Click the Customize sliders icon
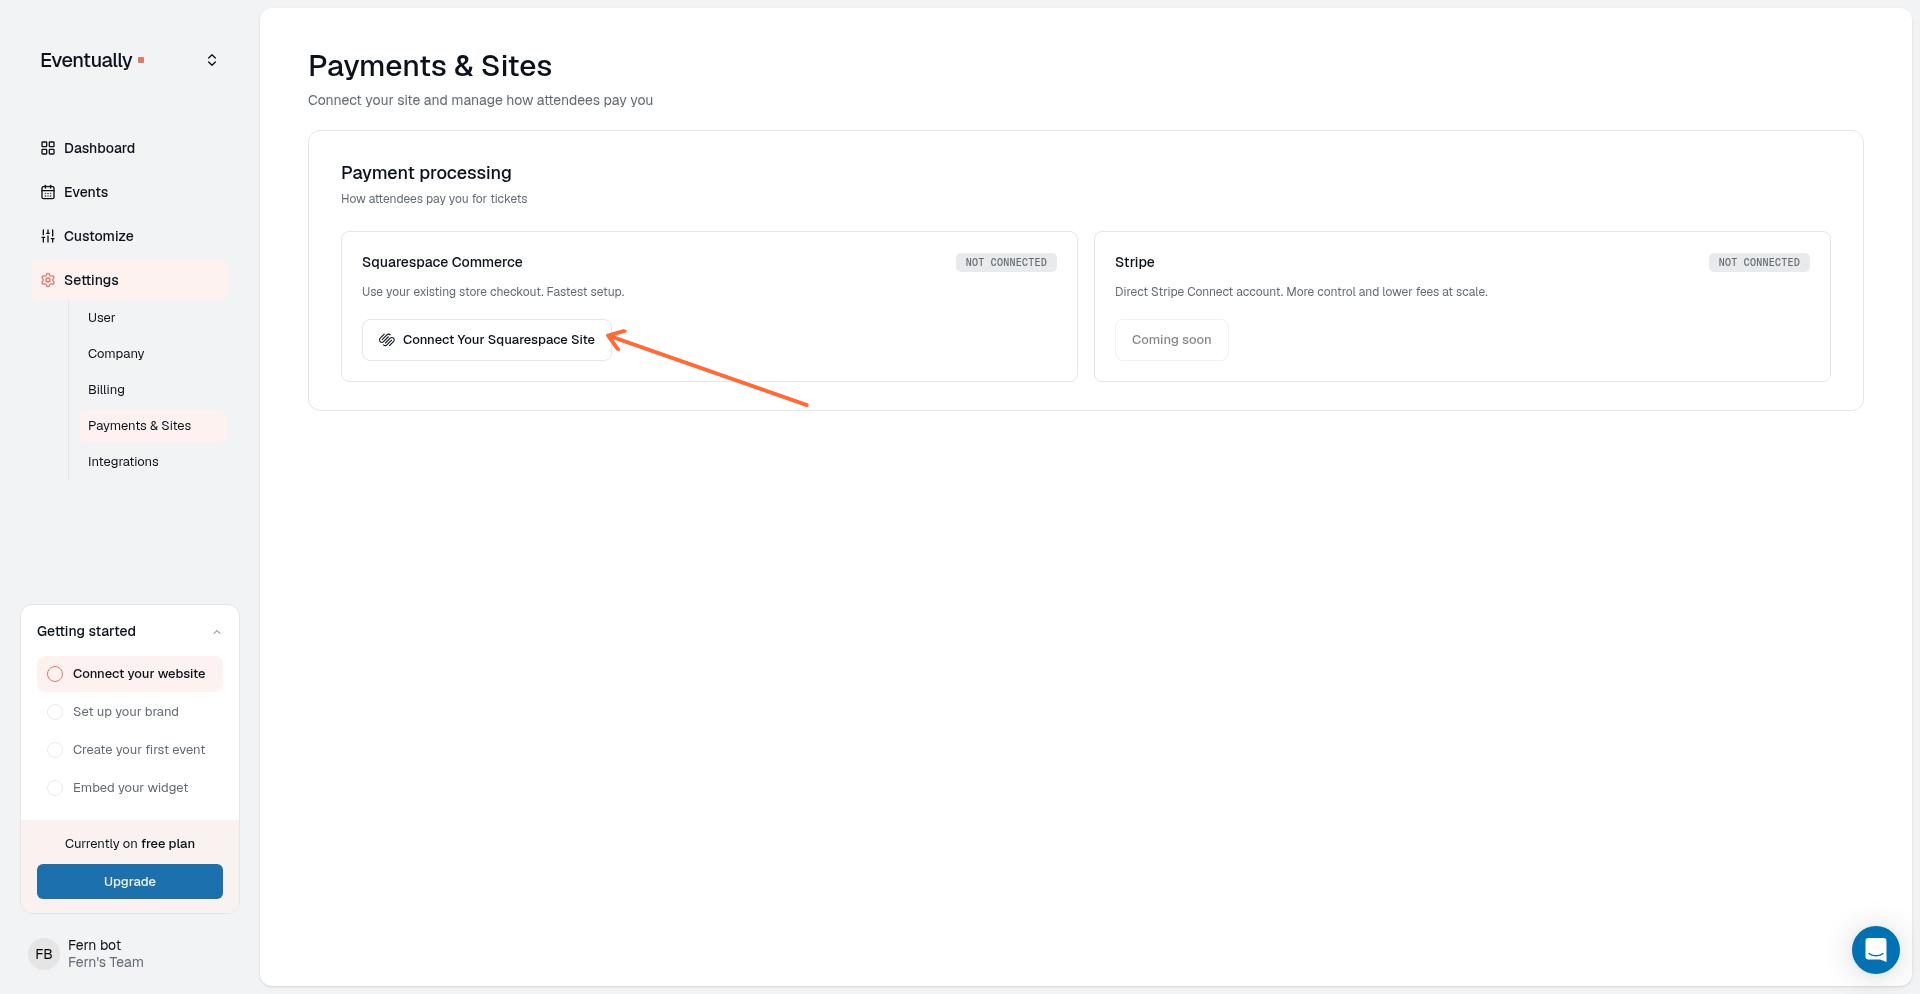The image size is (1920, 994). (x=48, y=236)
